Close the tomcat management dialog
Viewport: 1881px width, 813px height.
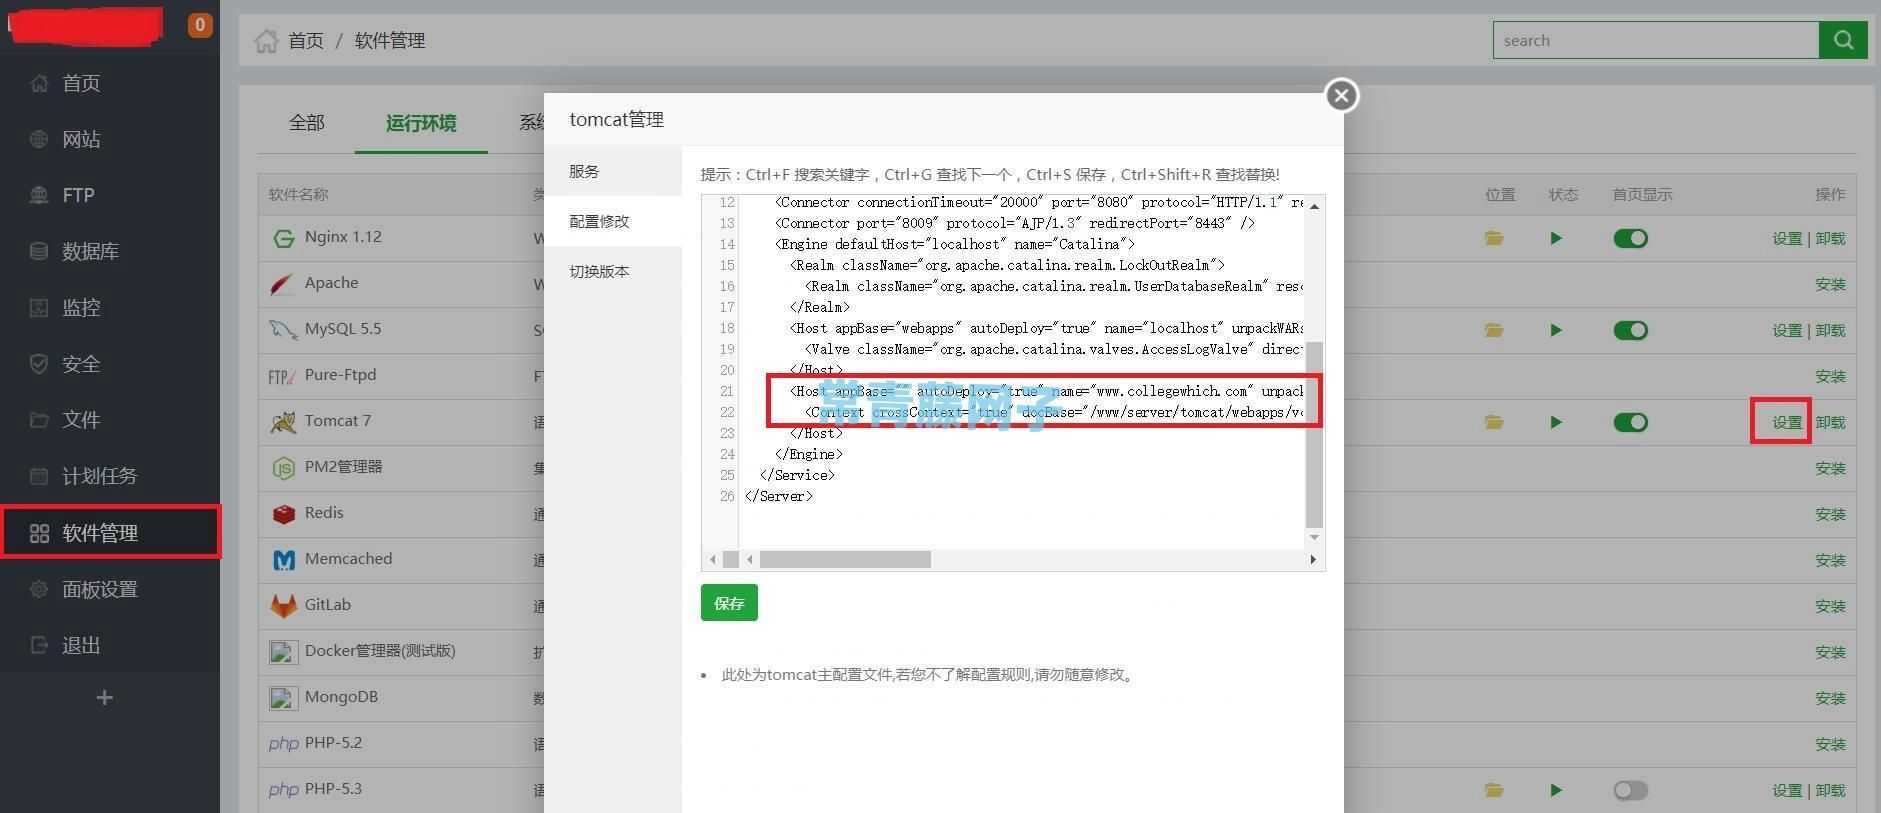pos(1341,95)
